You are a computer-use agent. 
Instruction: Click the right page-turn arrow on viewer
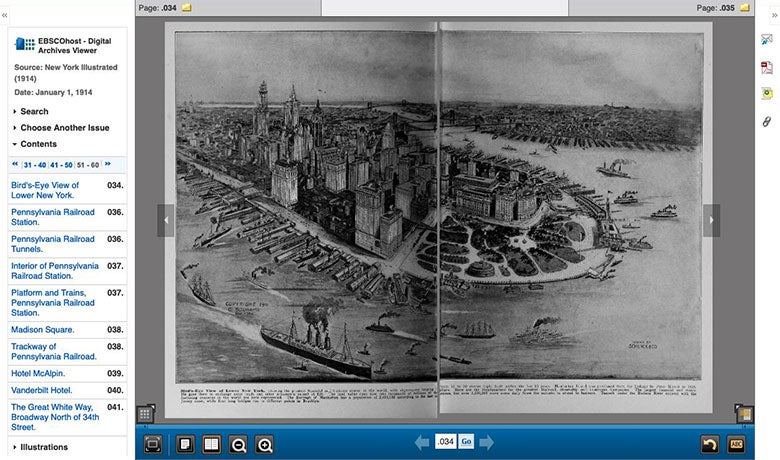711,220
